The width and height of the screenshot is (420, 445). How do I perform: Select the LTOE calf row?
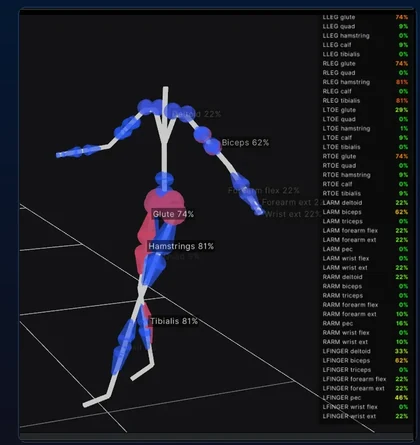[365, 138]
